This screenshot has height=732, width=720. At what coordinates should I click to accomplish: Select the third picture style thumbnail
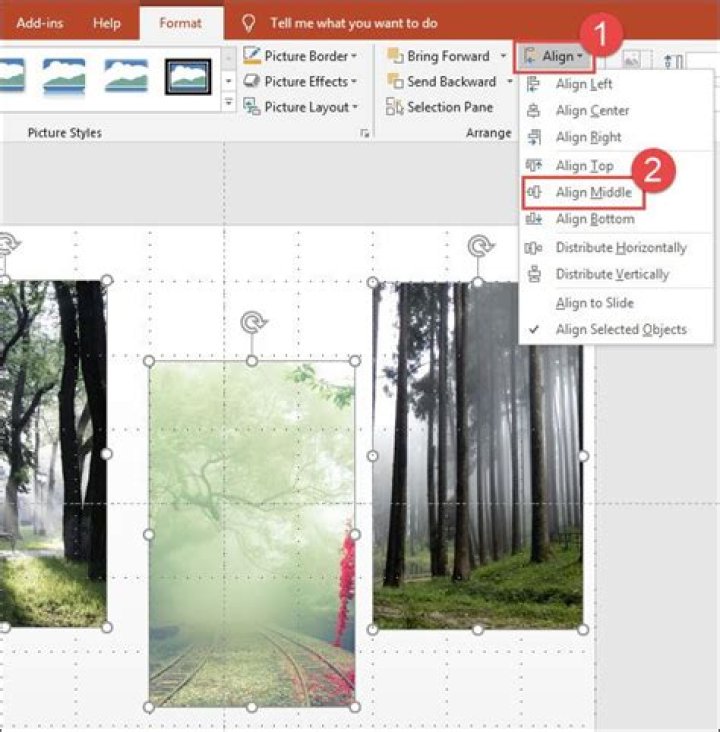126,76
